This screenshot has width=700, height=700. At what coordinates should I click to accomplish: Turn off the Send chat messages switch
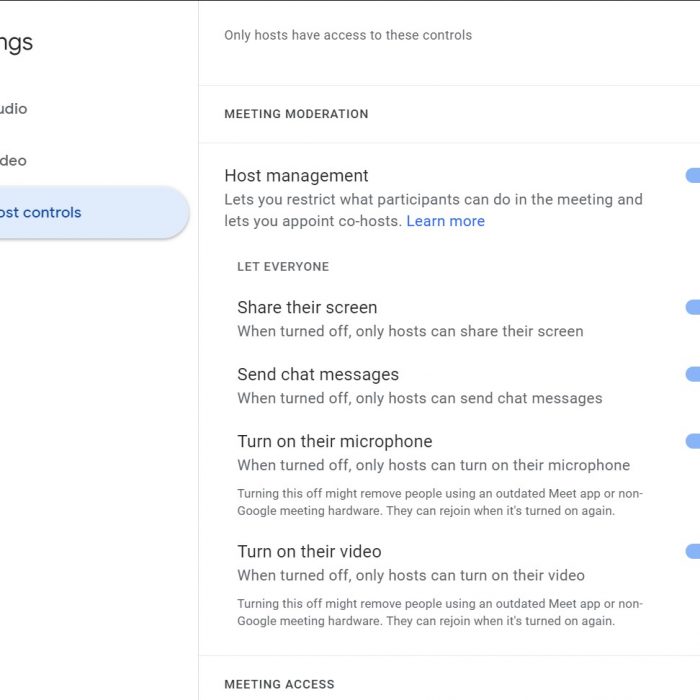click(693, 374)
